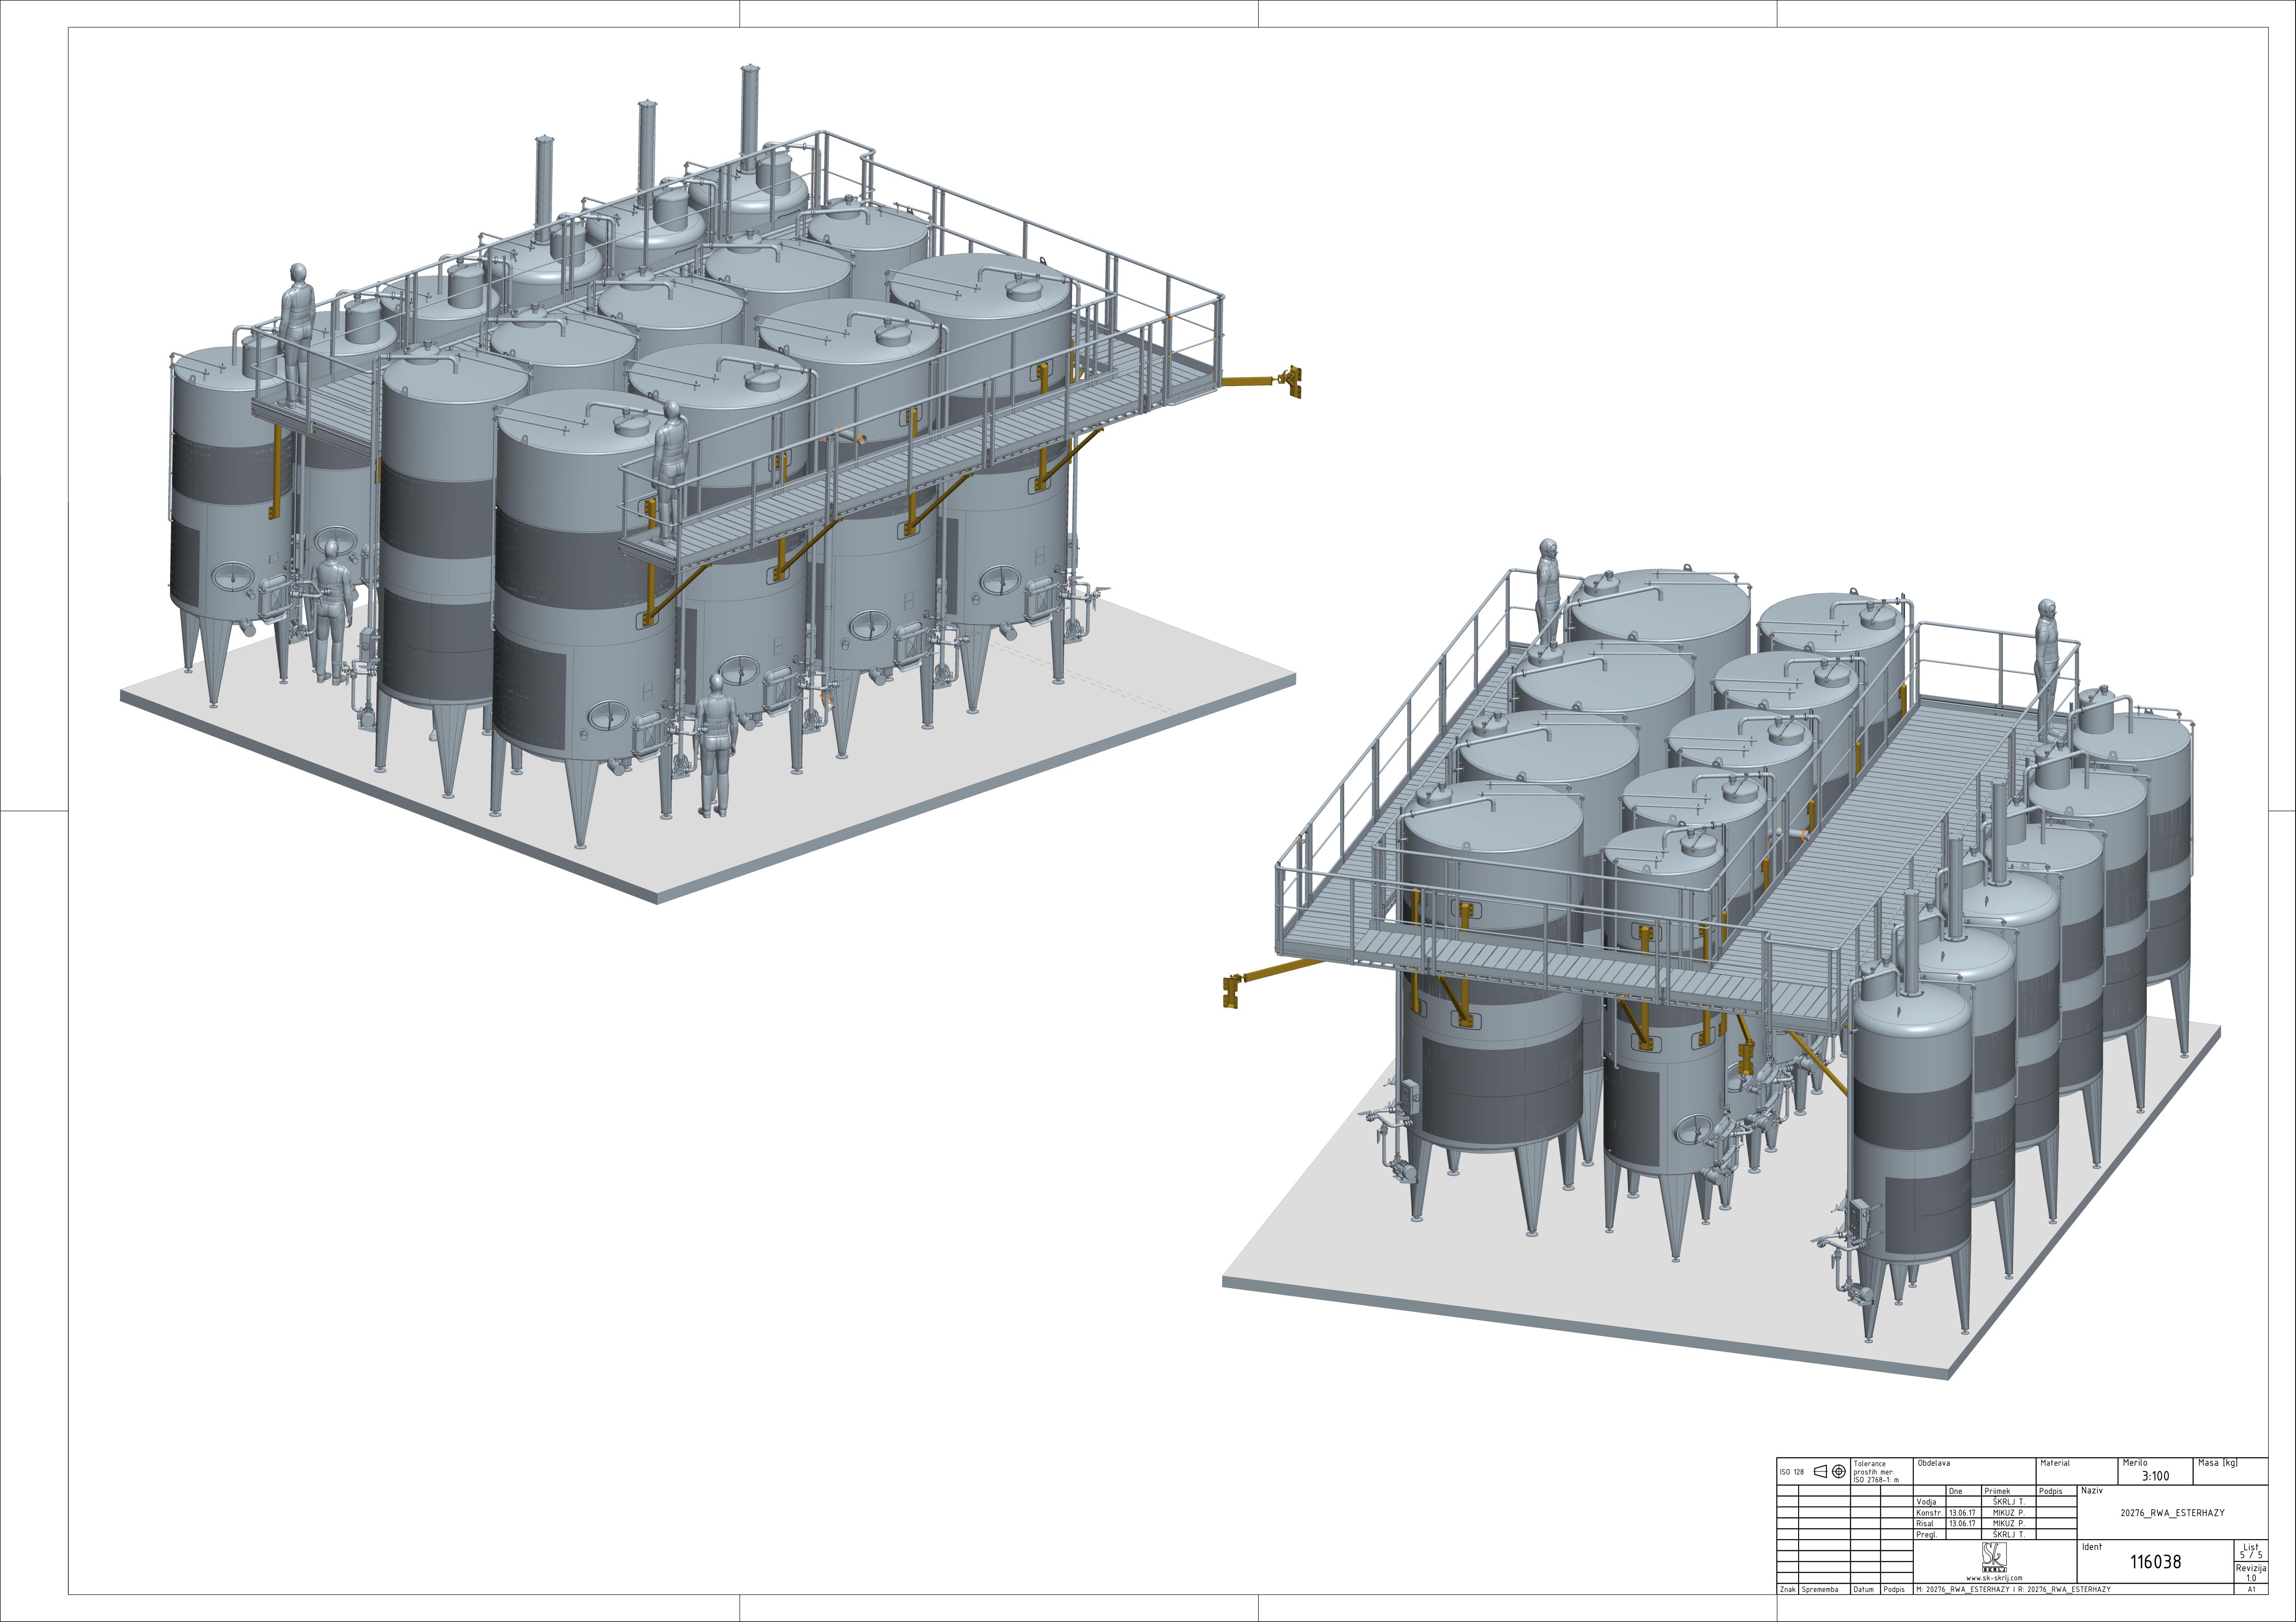Select the Revizija 1.0 cell
The image size is (2296, 1622).
click(x=2251, y=1572)
